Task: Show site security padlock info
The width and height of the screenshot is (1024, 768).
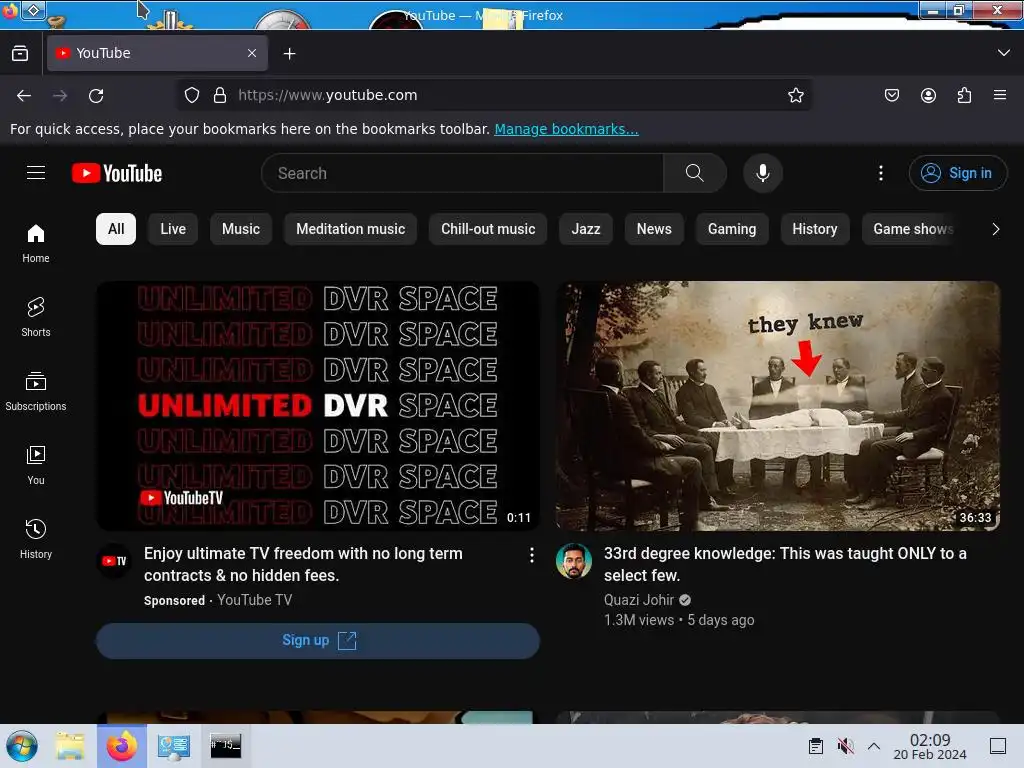Action: tap(220, 95)
